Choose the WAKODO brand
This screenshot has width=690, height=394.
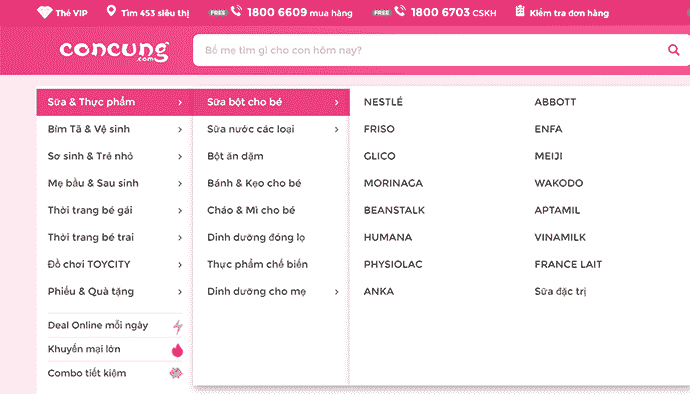click(x=558, y=183)
